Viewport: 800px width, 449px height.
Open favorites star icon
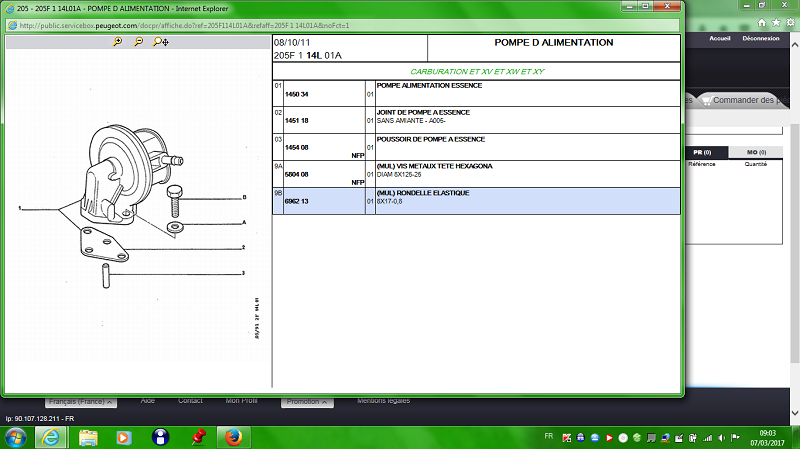[x=776, y=23]
